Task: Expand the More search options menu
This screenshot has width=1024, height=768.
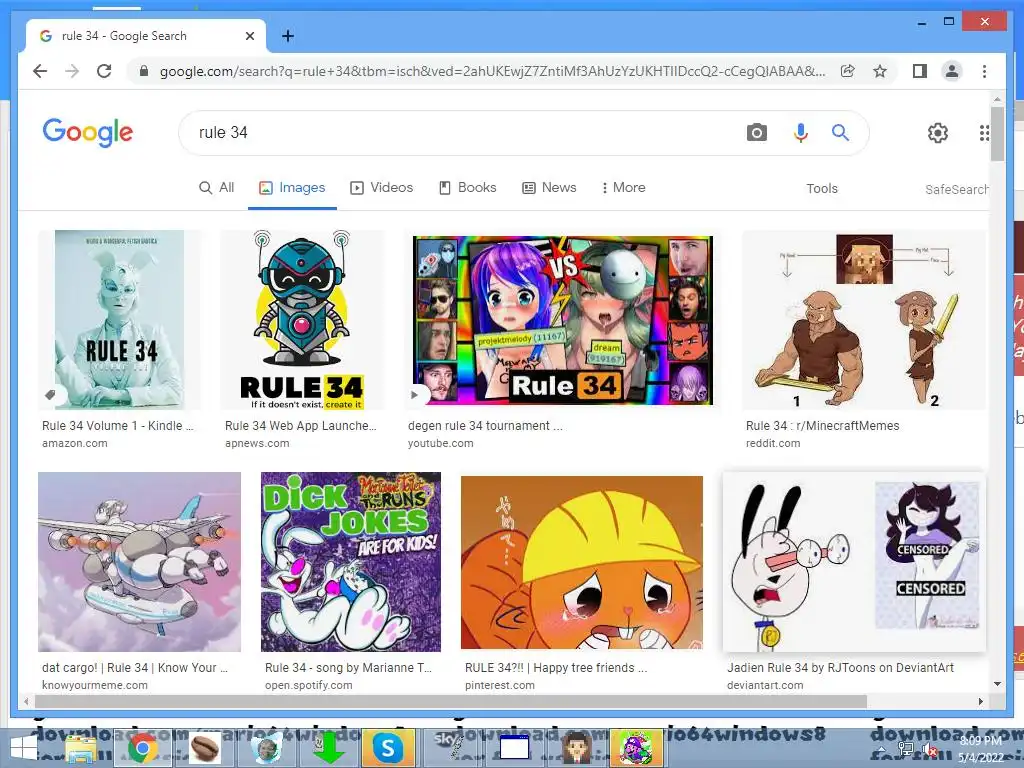Action: 624,187
